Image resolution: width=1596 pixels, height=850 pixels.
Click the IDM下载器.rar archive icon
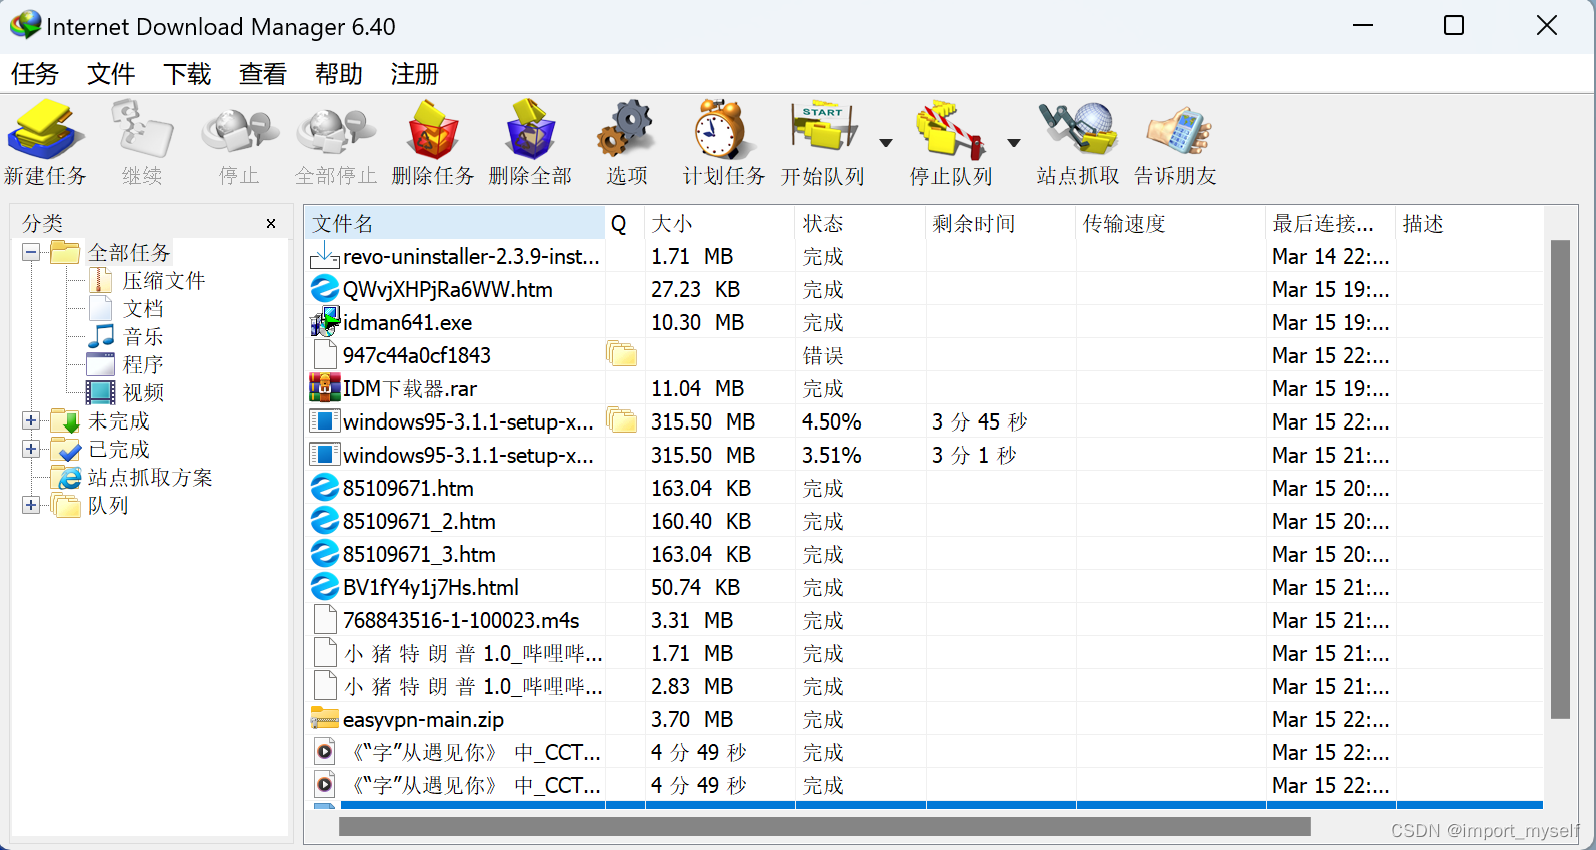pos(325,388)
